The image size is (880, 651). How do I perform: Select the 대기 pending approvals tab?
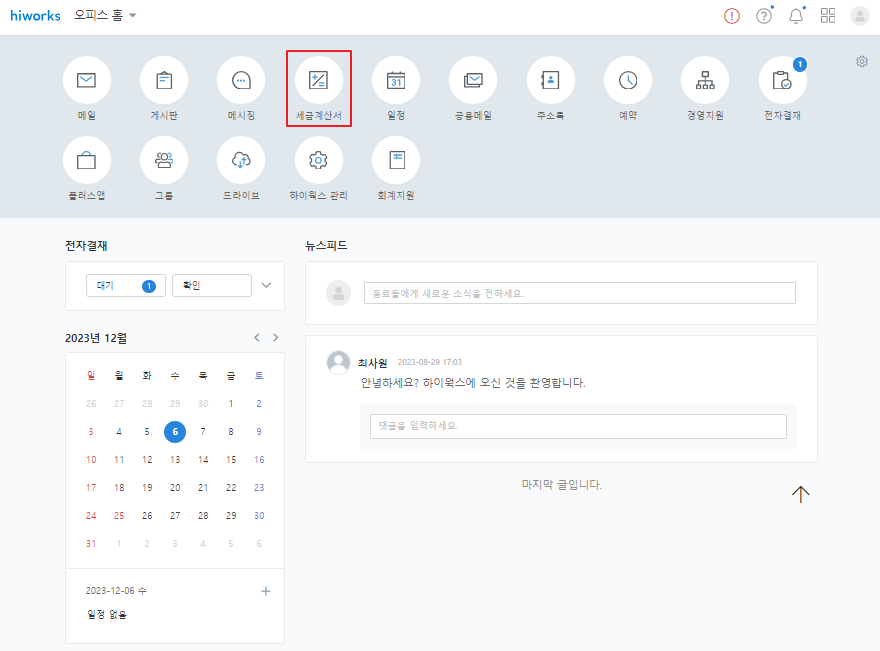pos(125,286)
